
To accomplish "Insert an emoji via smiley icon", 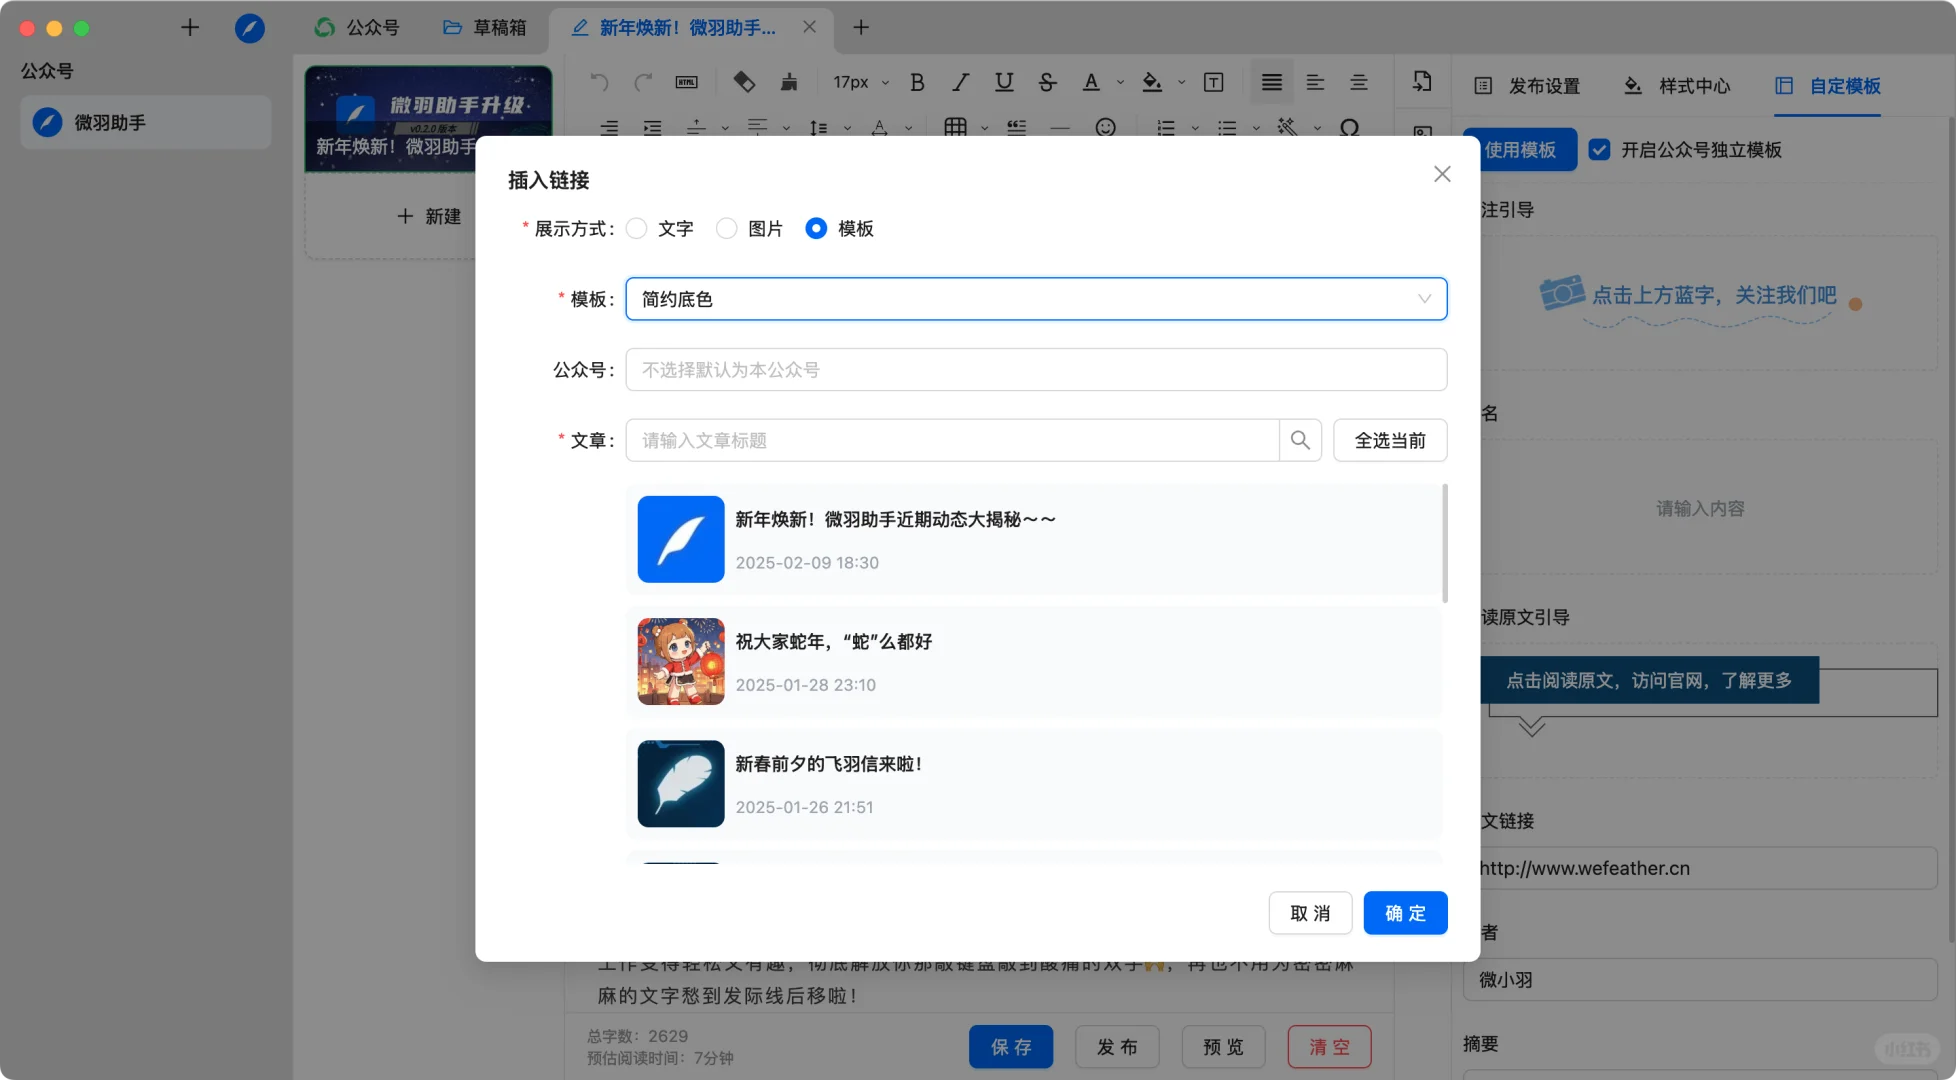I will point(1106,128).
